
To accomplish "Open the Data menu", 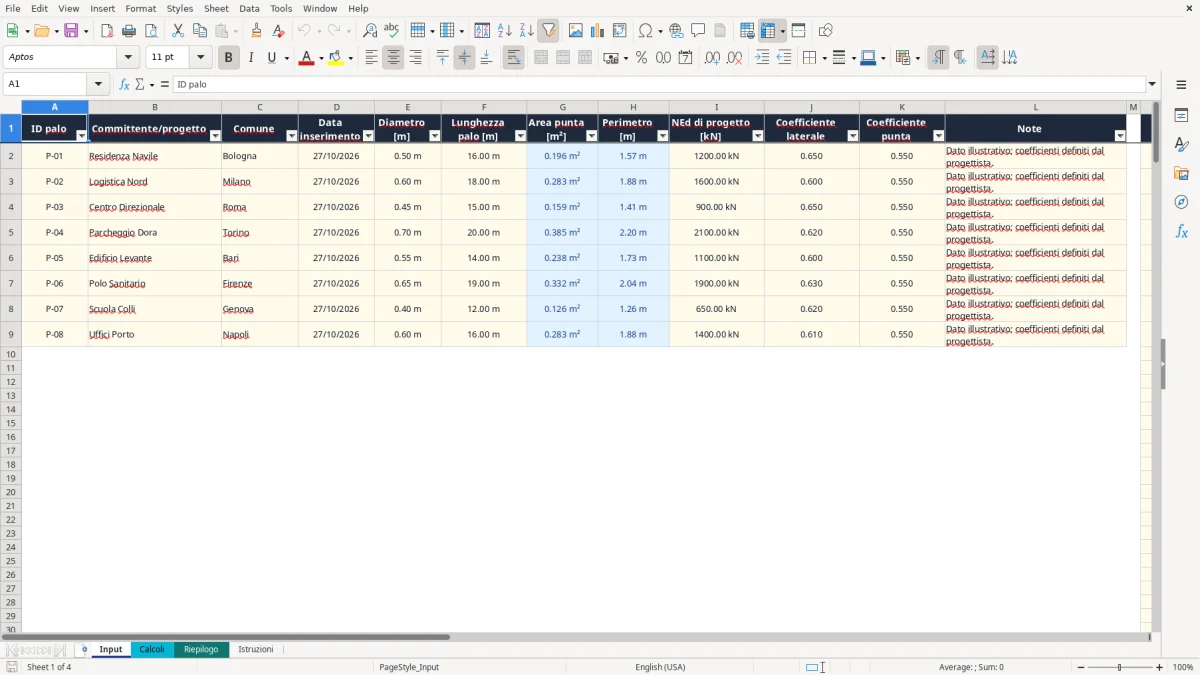I will [249, 8].
